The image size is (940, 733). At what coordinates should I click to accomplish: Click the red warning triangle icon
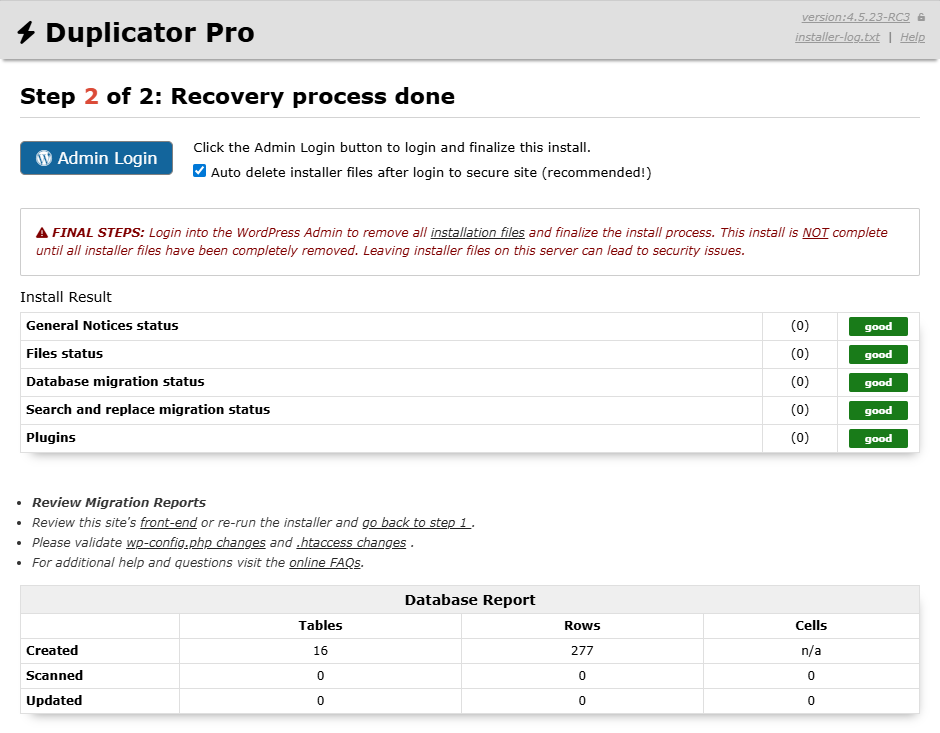tap(41, 232)
